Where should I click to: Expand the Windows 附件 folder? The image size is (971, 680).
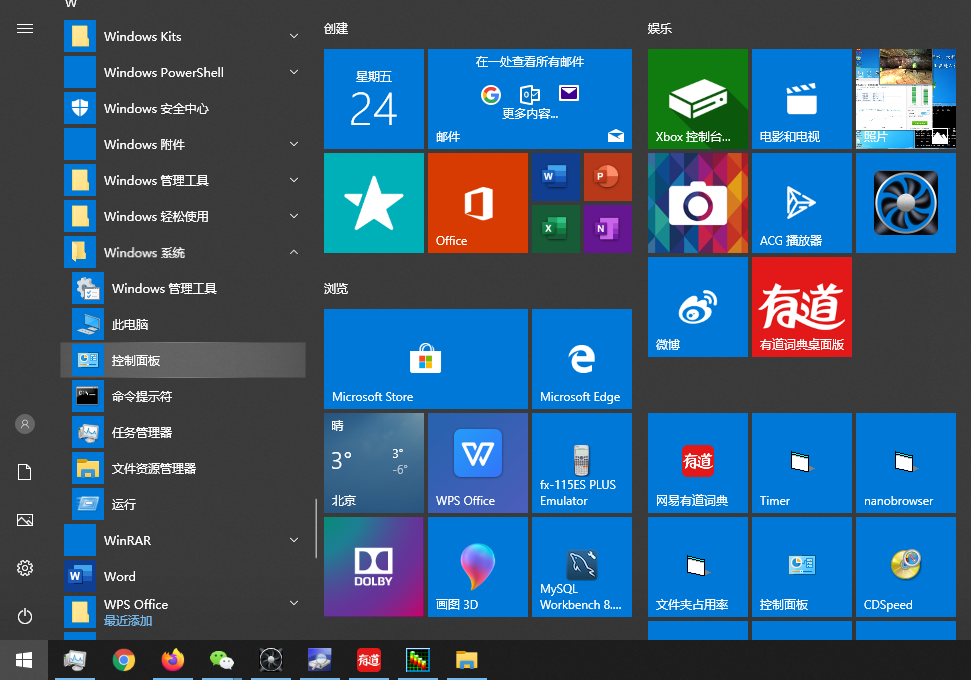(x=183, y=144)
